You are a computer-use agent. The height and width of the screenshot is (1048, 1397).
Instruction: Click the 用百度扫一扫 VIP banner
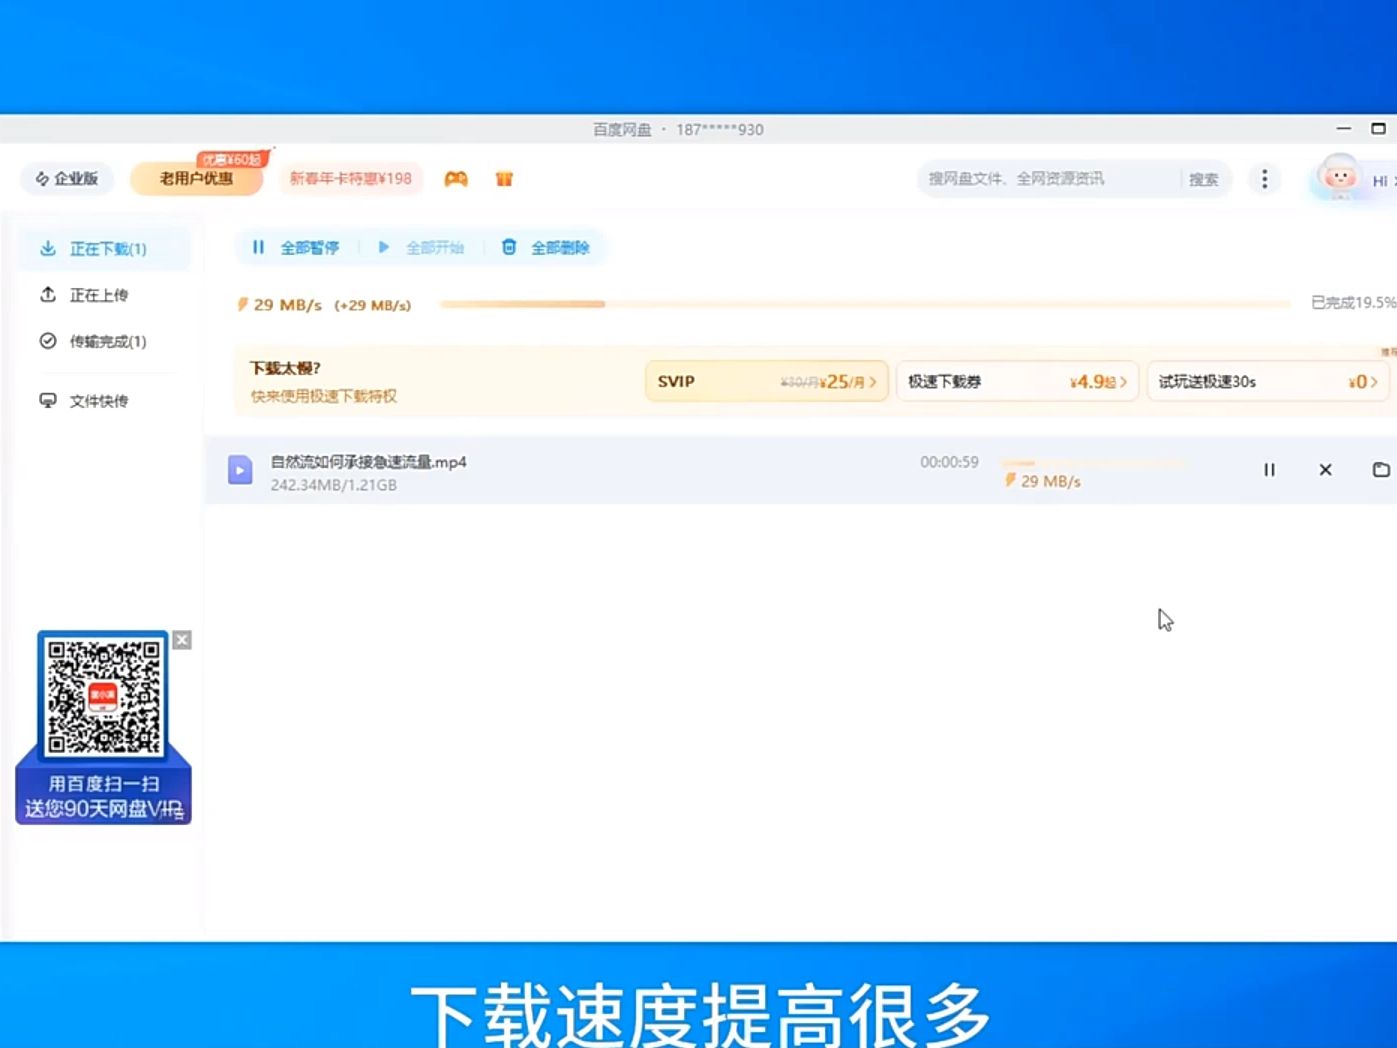pyautogui.click(x=103, y=797)
